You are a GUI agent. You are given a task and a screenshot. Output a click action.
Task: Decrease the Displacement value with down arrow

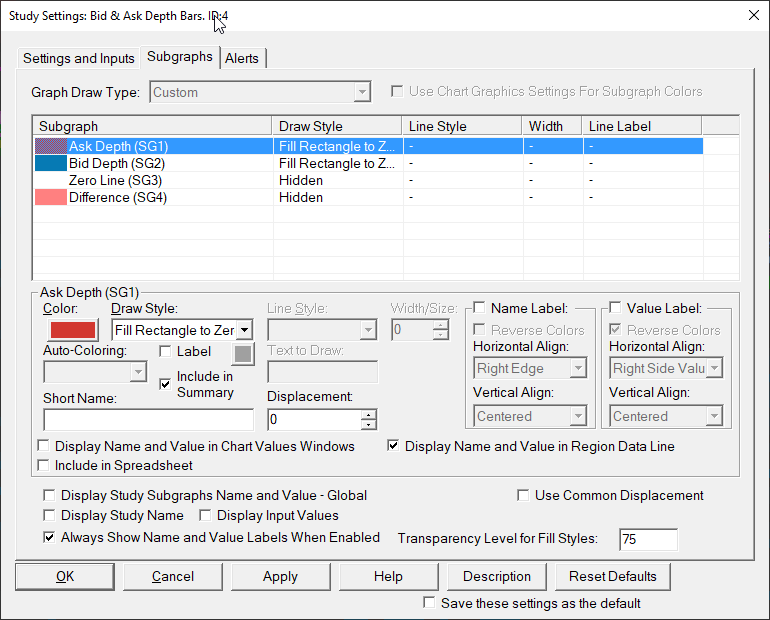click(368, 425)
